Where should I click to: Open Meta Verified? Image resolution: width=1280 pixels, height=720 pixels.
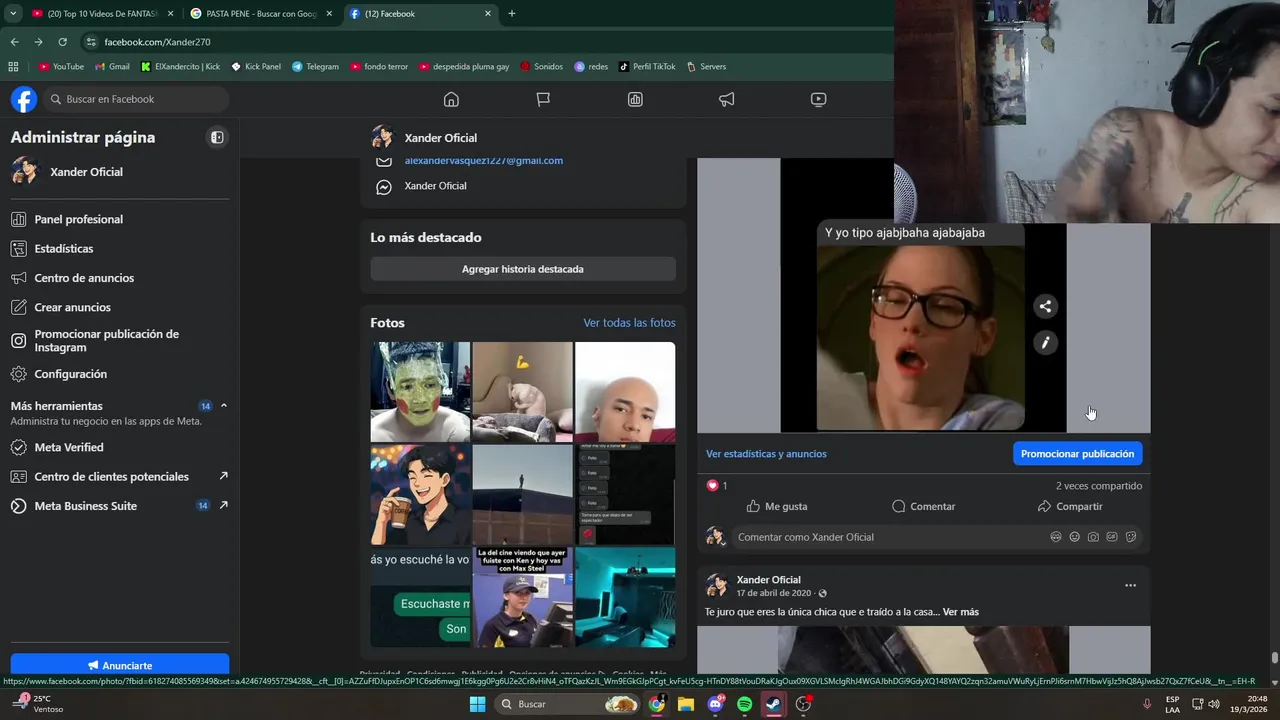pos(120,447)
